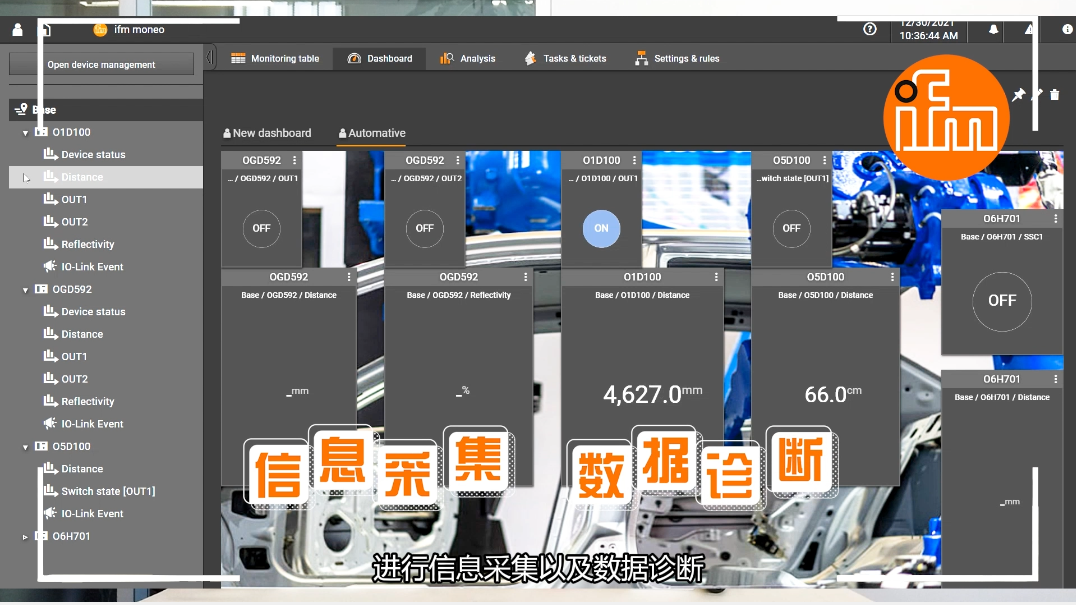The image size is (1076, 605).
Task: Select Reflectivity under OGD592 in tree
Action: (x=87, y=402)
